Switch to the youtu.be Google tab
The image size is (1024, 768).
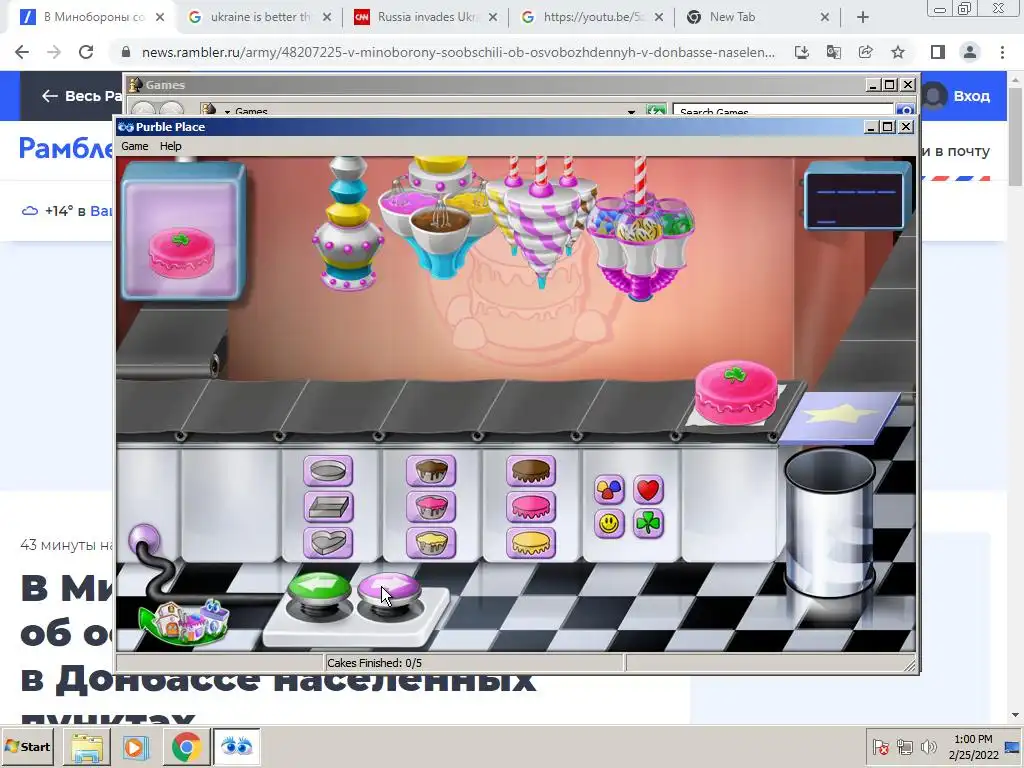(x=592, y=17)
